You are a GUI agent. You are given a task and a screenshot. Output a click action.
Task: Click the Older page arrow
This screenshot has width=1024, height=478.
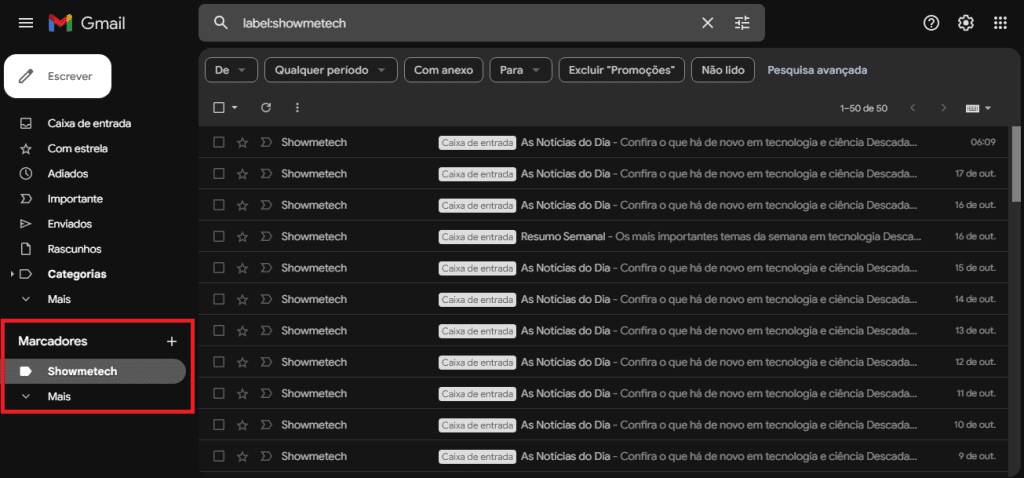pos(943,108)
